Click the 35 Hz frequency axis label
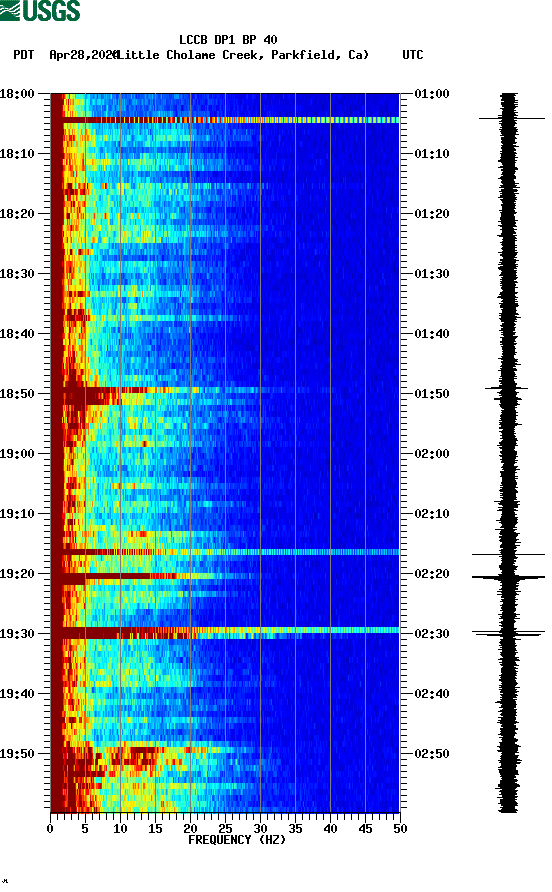 [x=295, y=828]
